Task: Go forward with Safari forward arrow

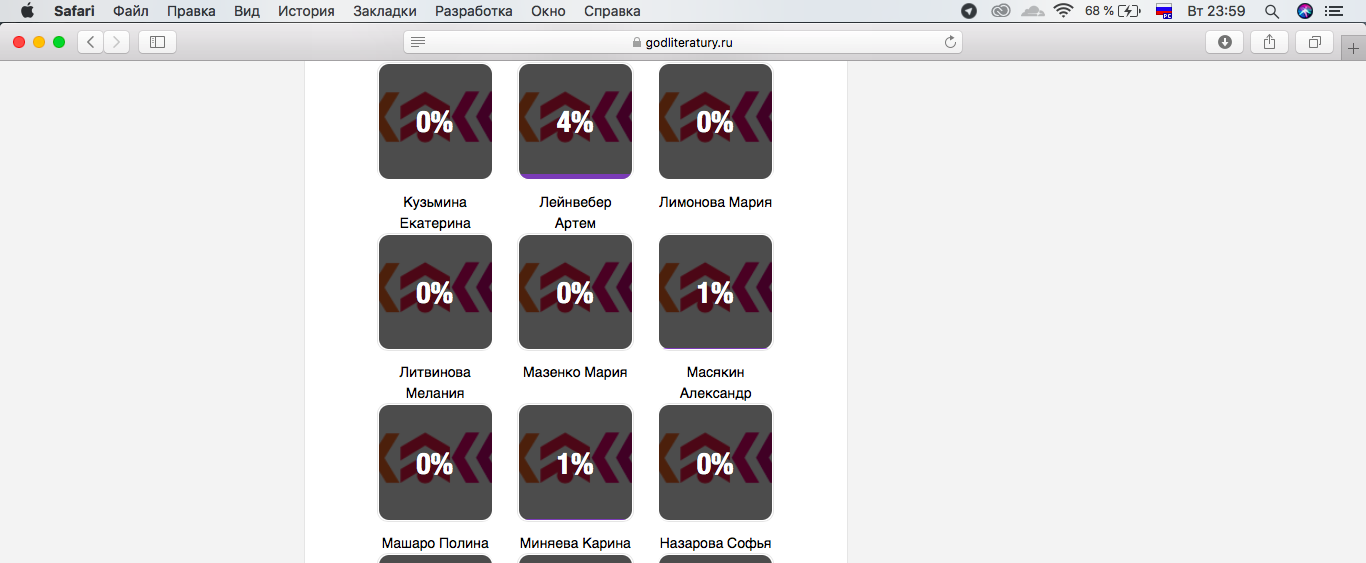Action: pos(117,42)
